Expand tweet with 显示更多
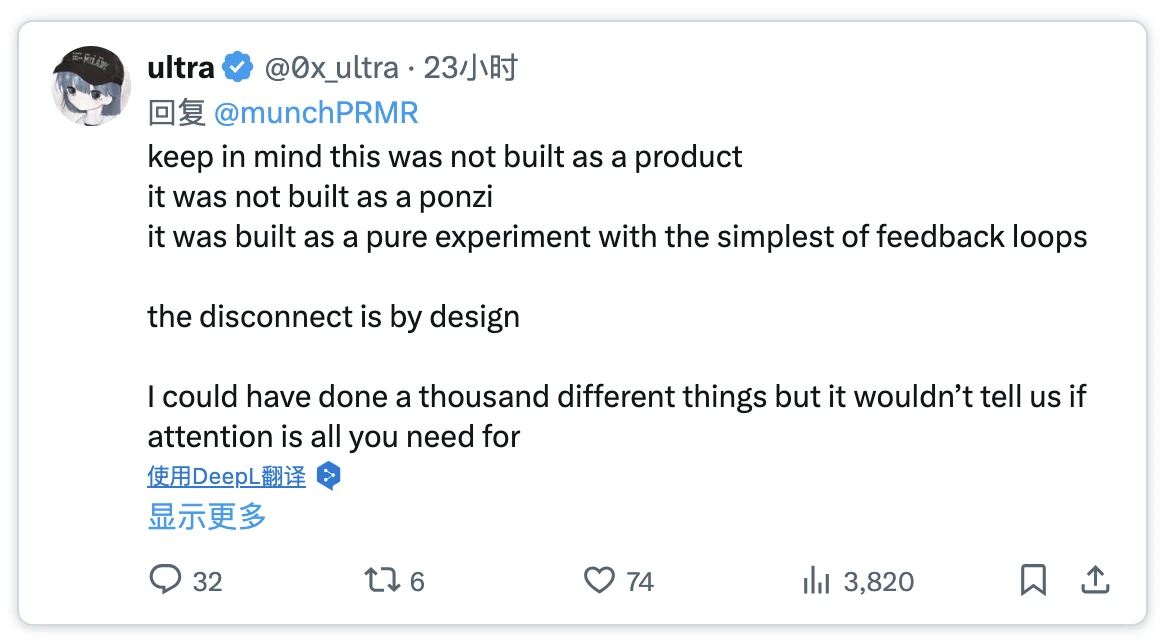 tap(207, 517)
